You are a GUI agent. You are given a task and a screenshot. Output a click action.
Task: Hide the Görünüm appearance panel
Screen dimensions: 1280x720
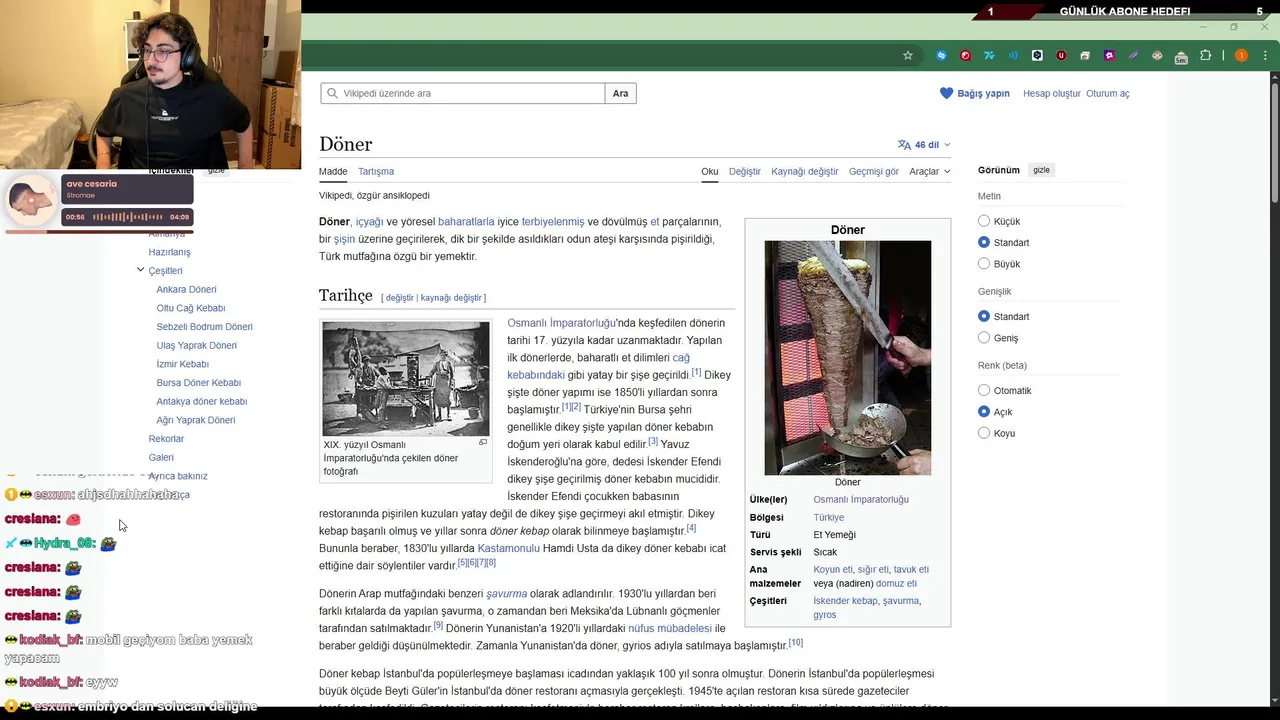point(1041,170)
